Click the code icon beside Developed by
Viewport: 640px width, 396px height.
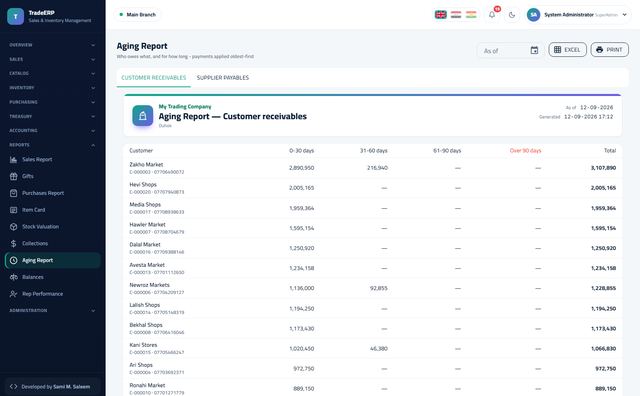point(13,386)
